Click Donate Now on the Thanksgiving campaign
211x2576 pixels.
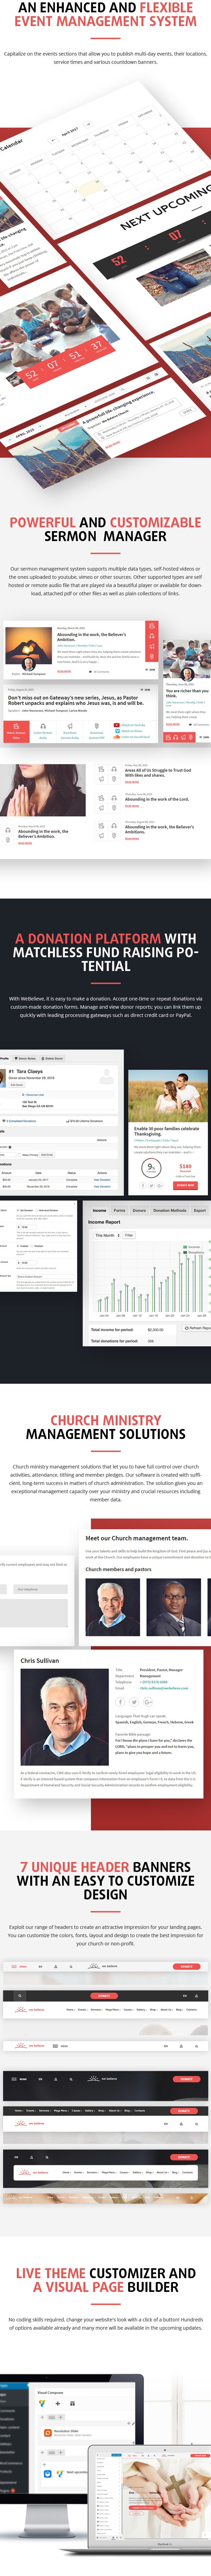(x=185, y=1185)
